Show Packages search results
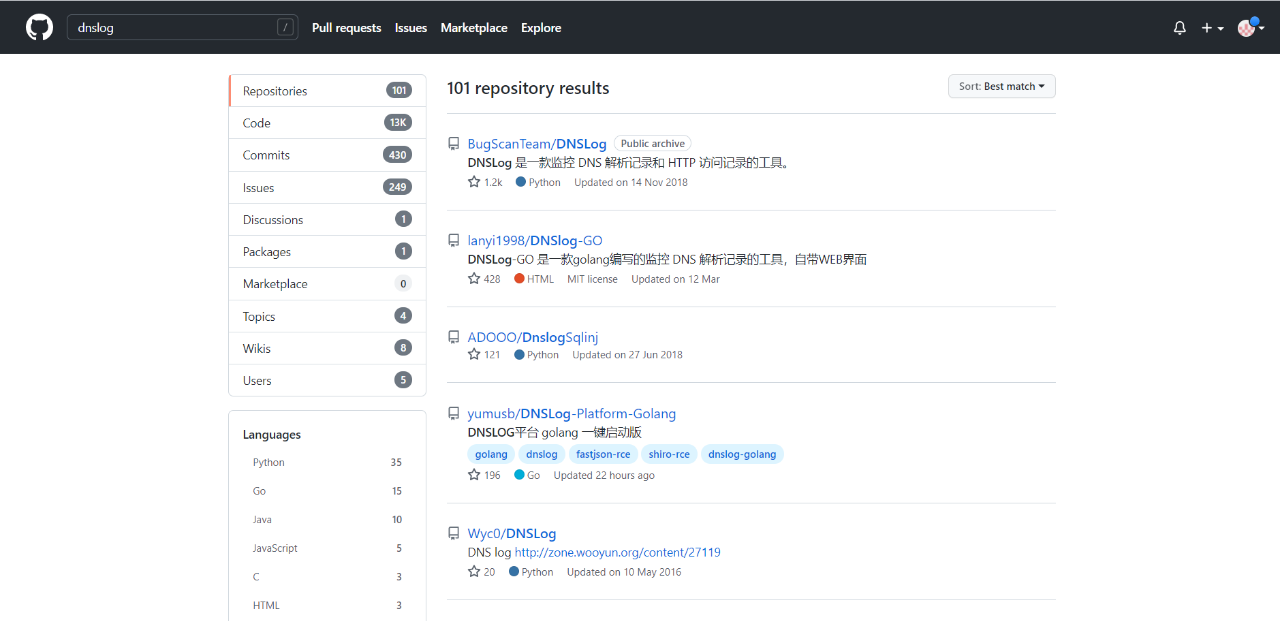1280x621 pixels. (x=328, y=252)
